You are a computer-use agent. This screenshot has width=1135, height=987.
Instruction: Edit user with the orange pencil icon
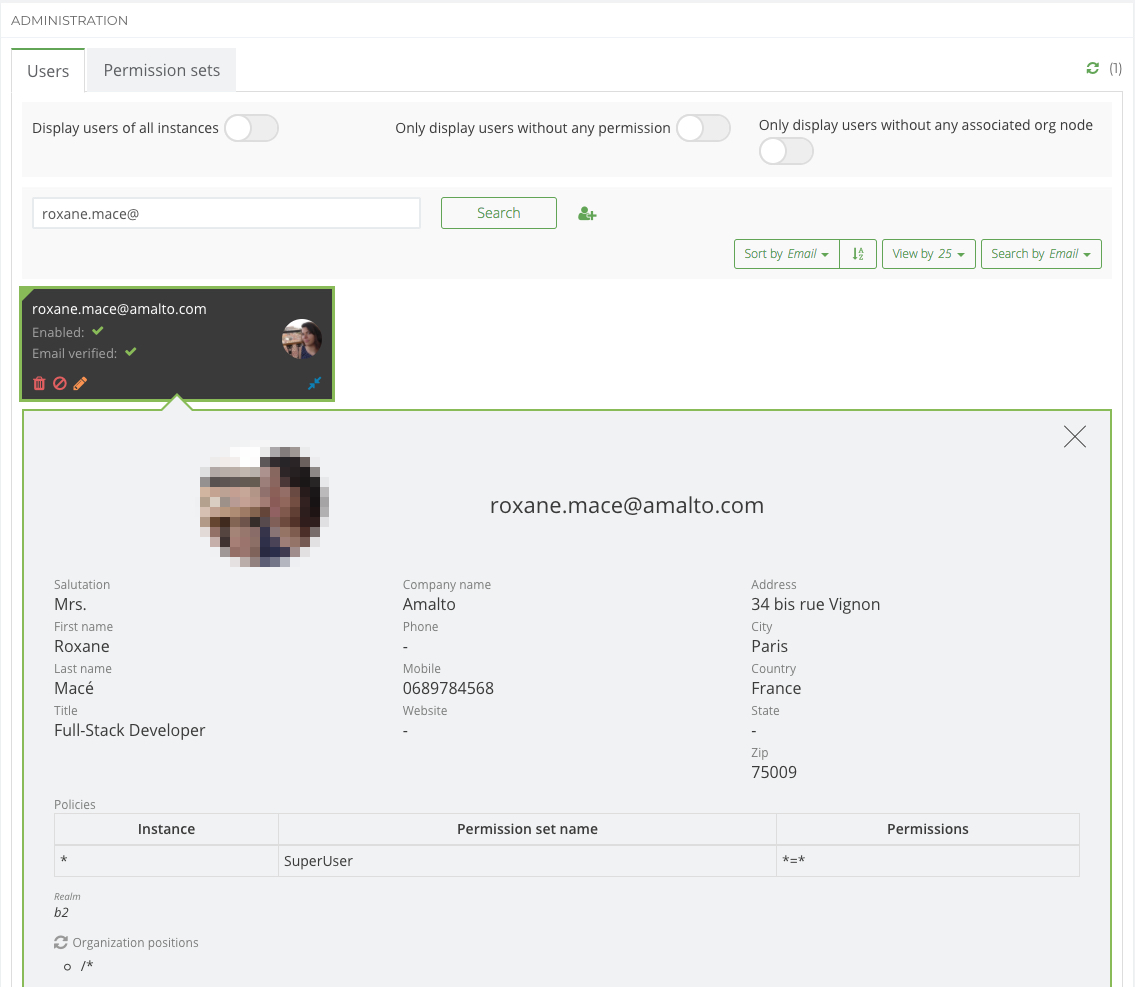tap(80, 383)
